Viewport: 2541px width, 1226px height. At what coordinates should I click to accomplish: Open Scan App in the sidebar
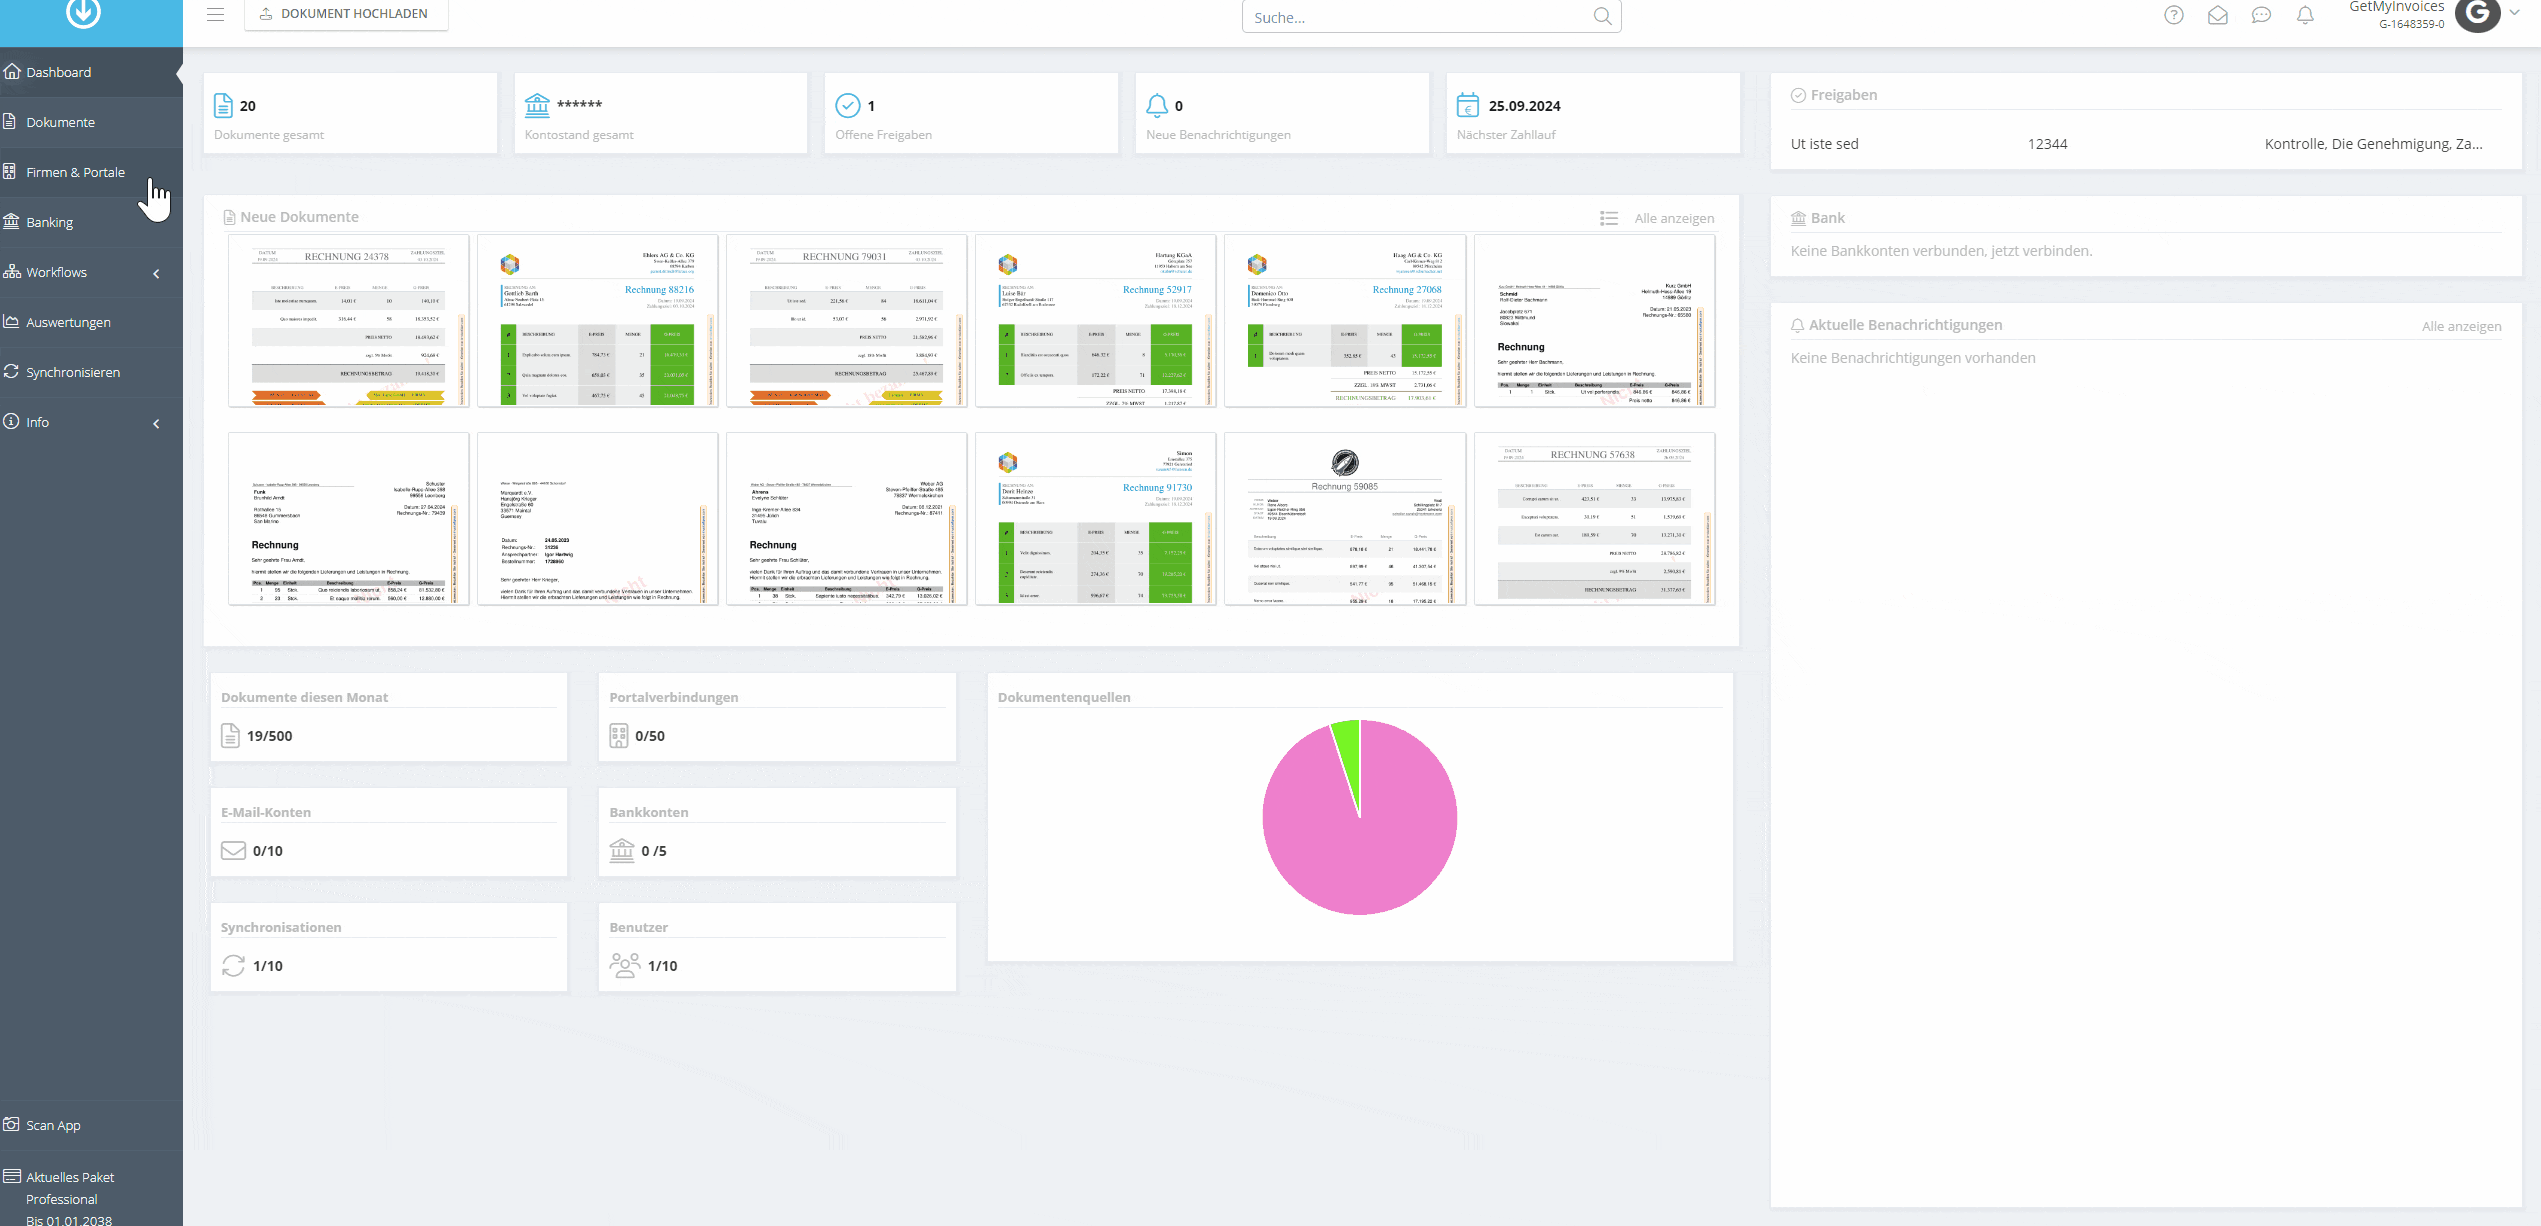click(91, 1125)
